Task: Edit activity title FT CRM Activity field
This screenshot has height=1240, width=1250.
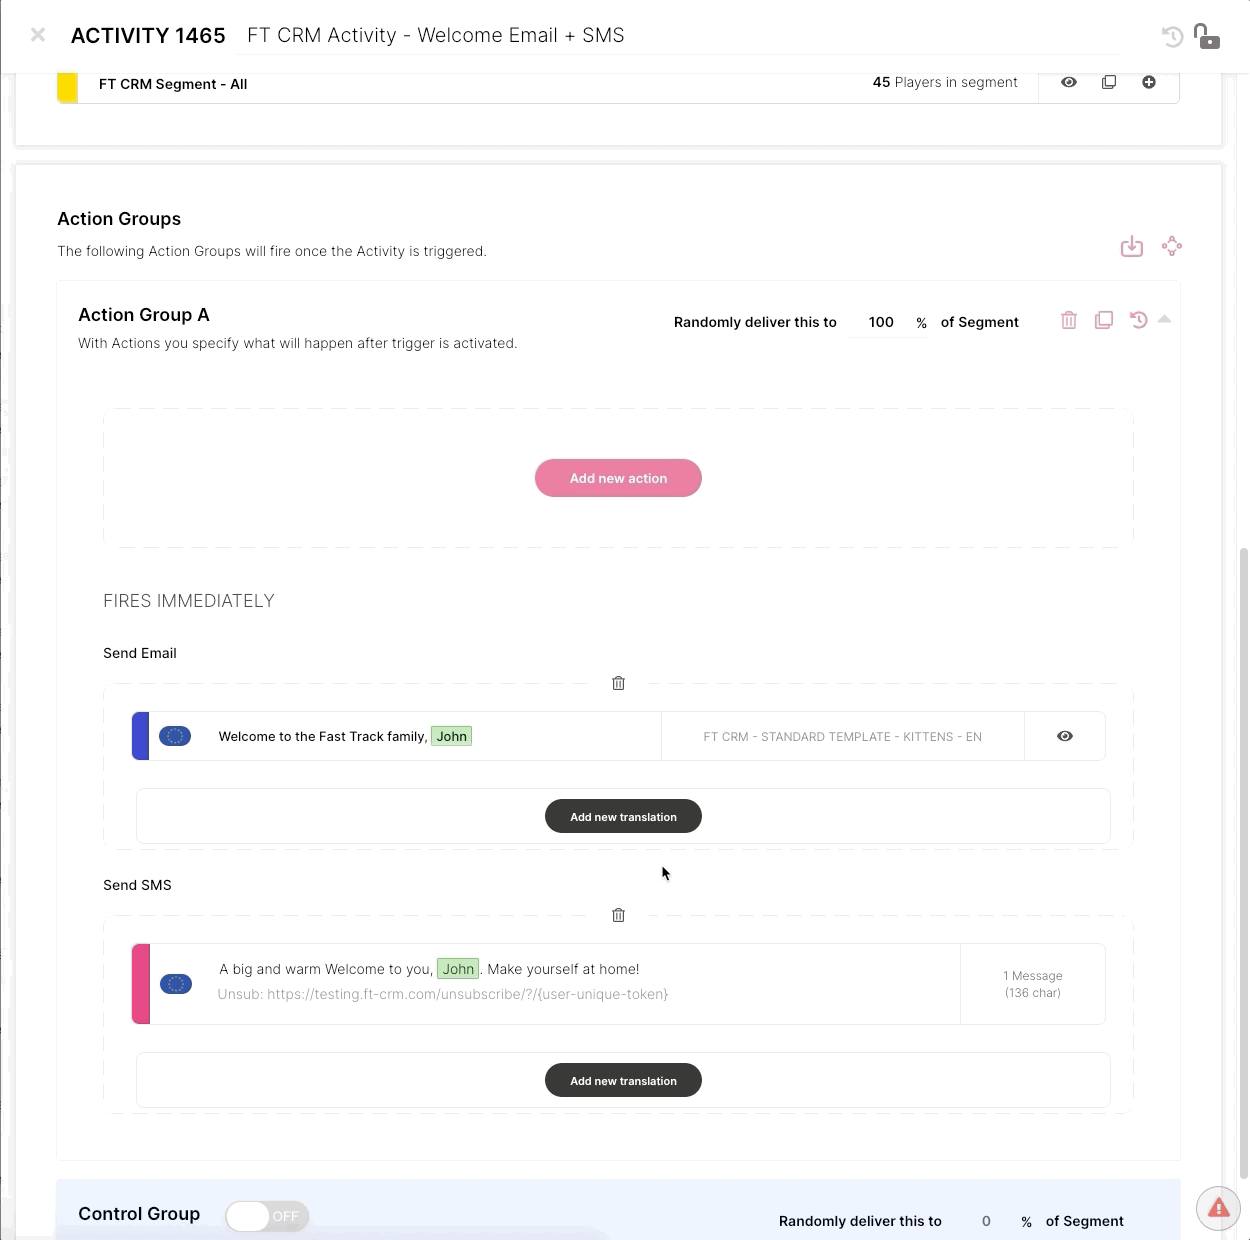Action: click(x=682, y=35)
